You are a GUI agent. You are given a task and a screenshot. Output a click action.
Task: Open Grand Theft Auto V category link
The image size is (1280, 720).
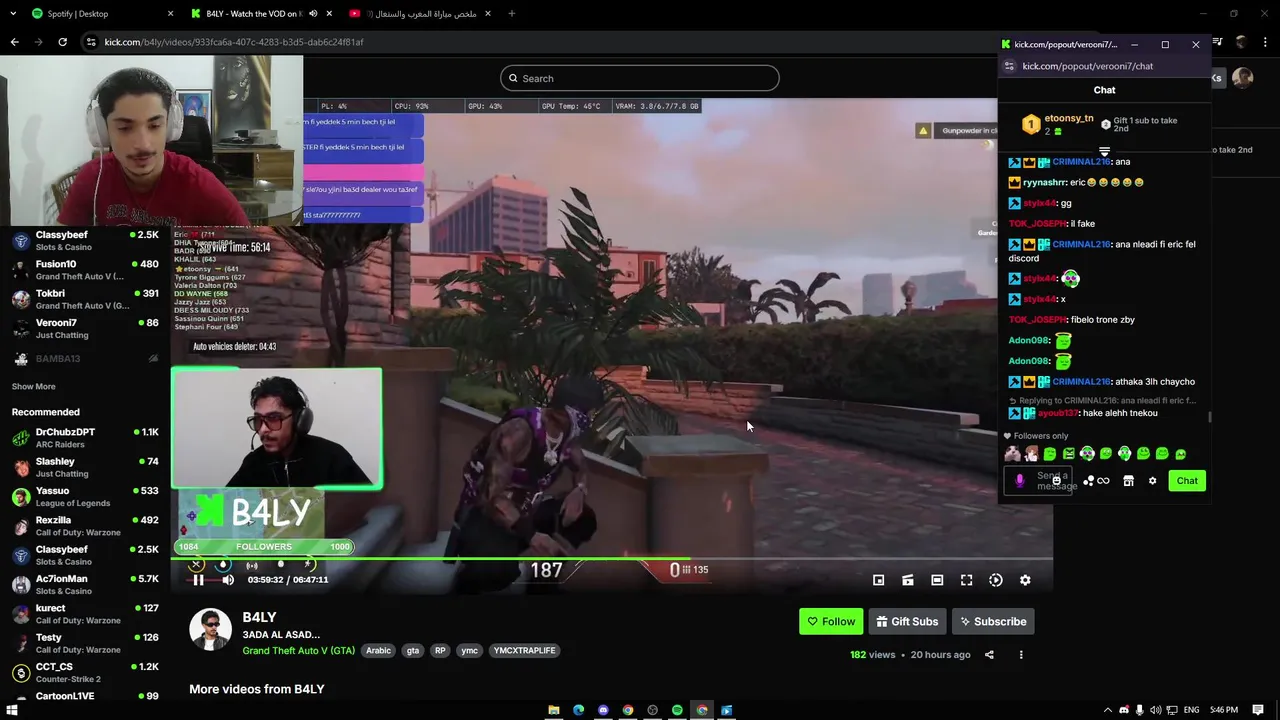(298, 650)
